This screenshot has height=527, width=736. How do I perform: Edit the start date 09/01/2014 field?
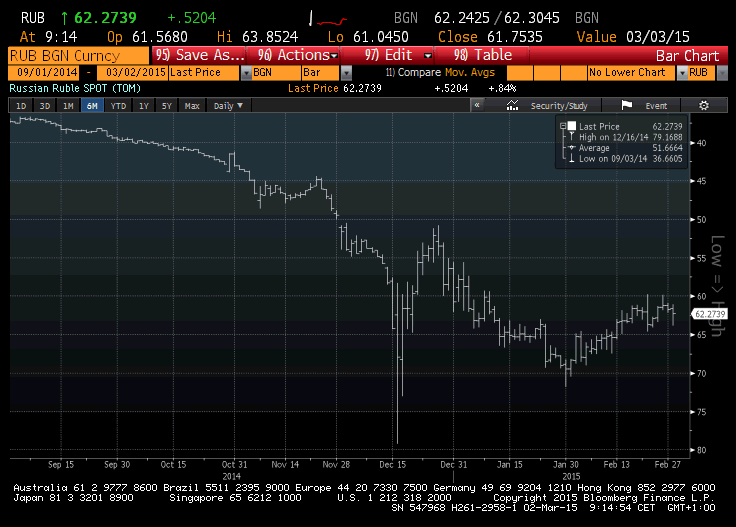tap(44, 73)
